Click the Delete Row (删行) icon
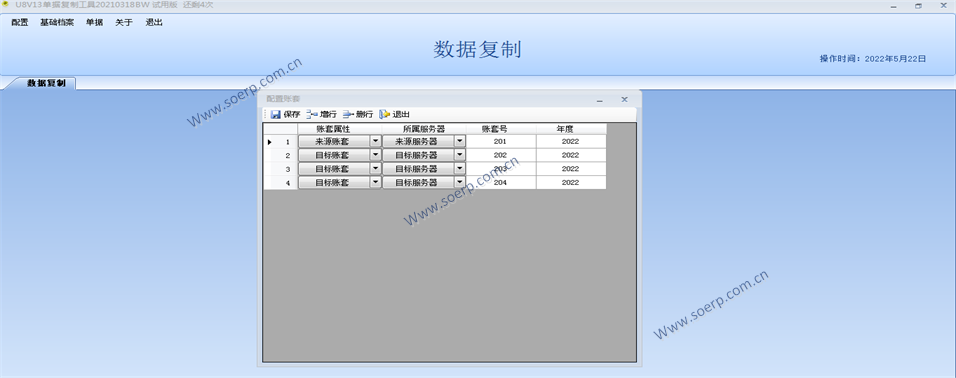This screenshot has width=956, height=378. point(349,115)
